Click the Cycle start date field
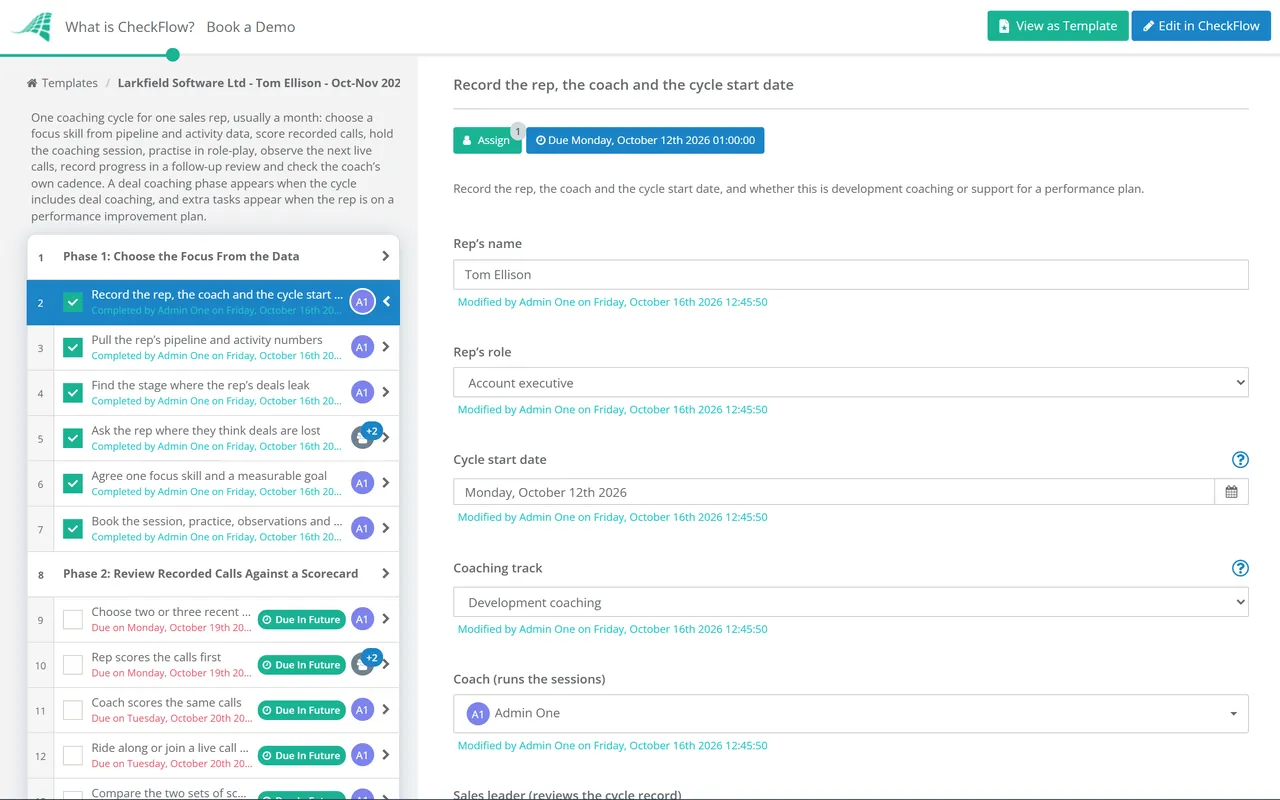This screenshot has height=800, width=1280. point(834,492)
